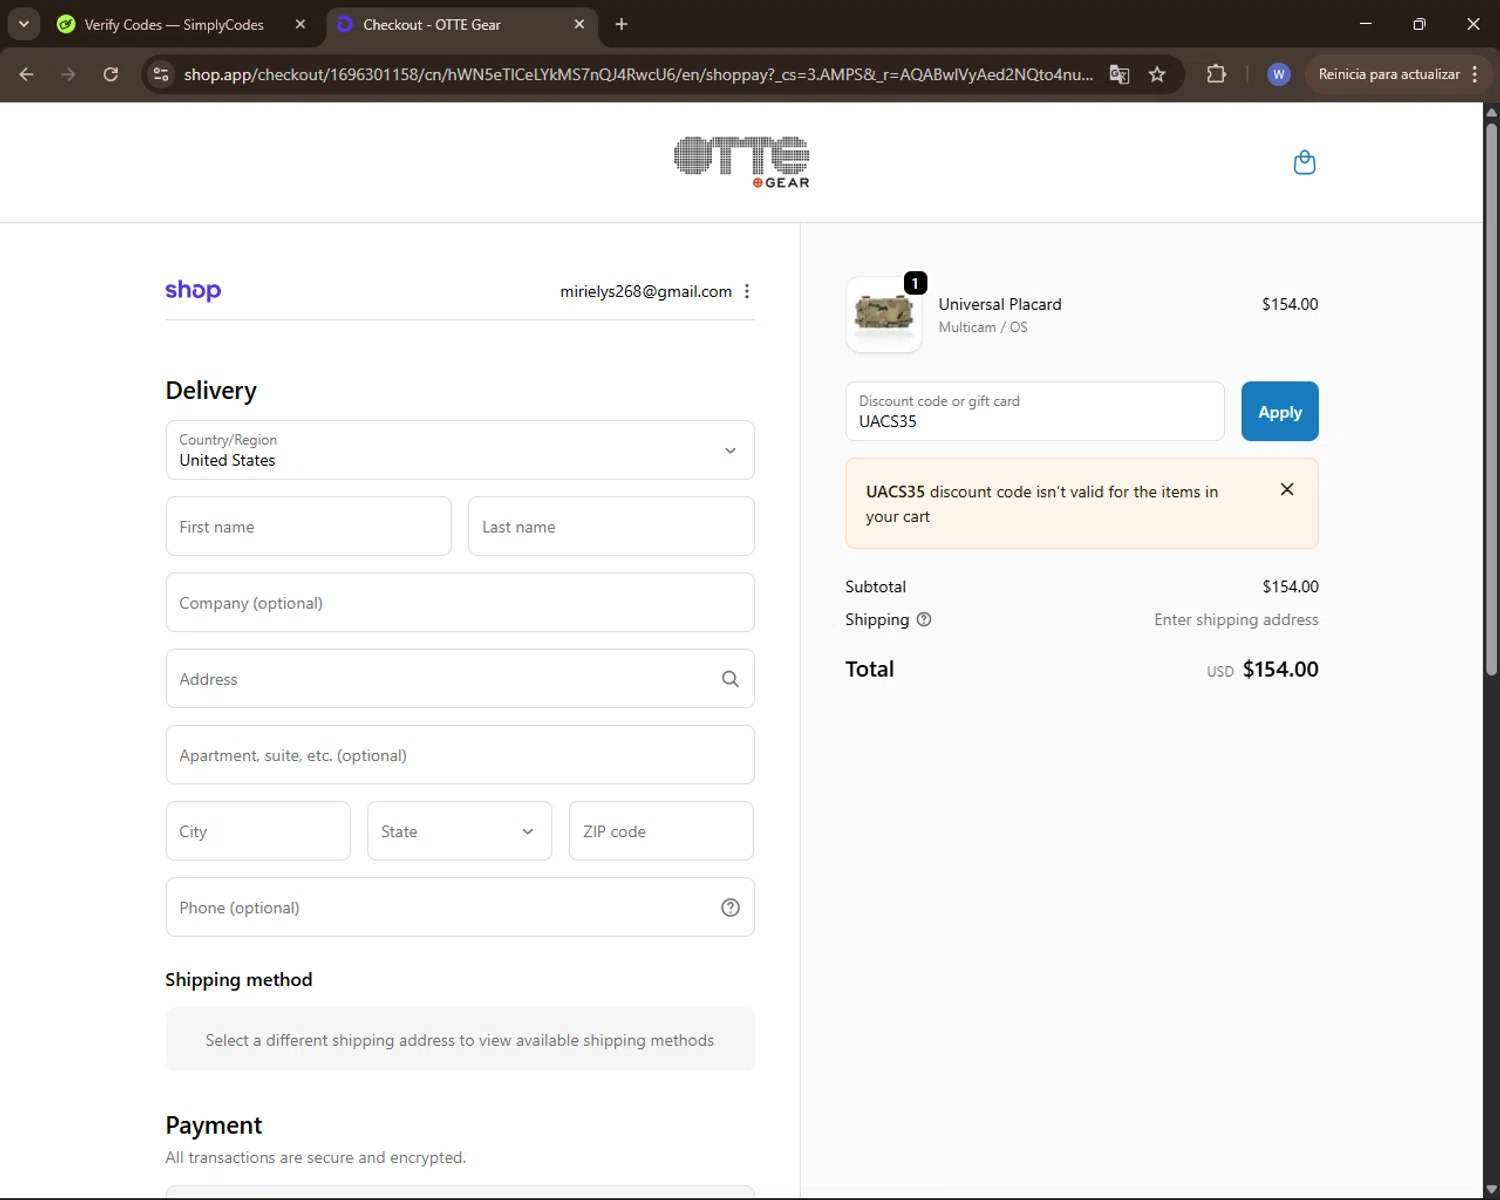Go forward in browser history
This screenshot has width=1500, height=1200.
[x=68, y=74]
